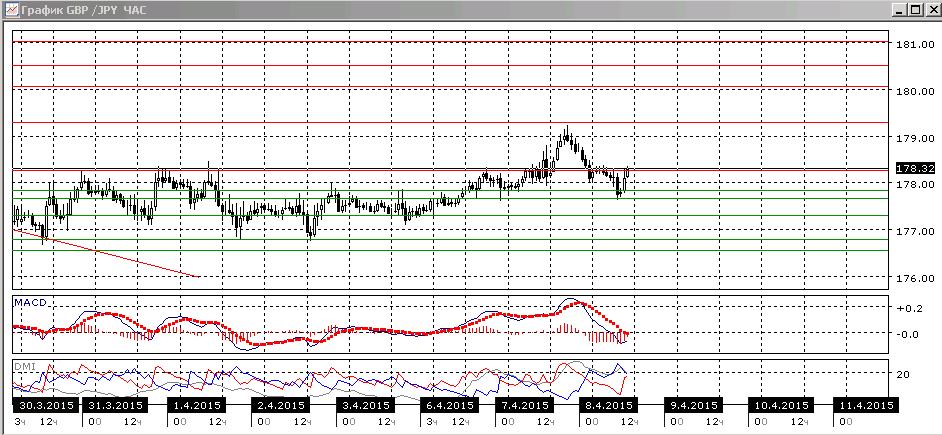The height and width of the screenshot is (435, 942).
Task: Select the 6.4.2015 date marker
Action: tap(451, 405)
